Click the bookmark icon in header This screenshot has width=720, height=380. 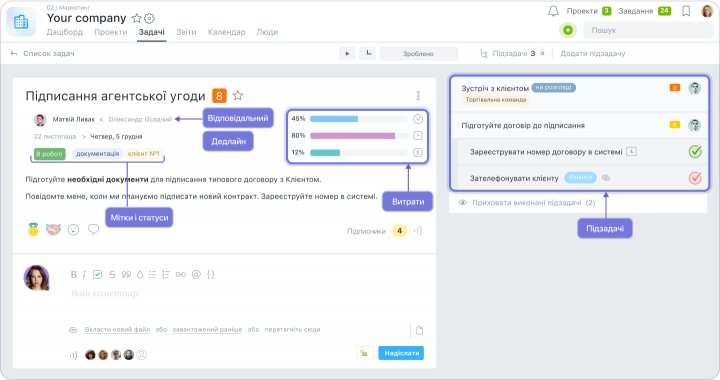point(686,11)
